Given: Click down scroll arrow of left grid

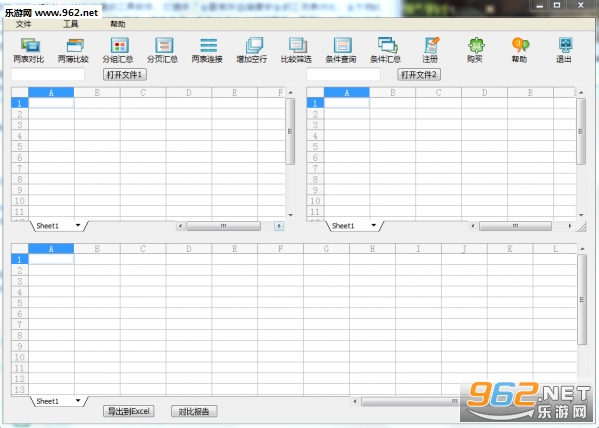Looking at the screenshot, I should pos(290,215).
